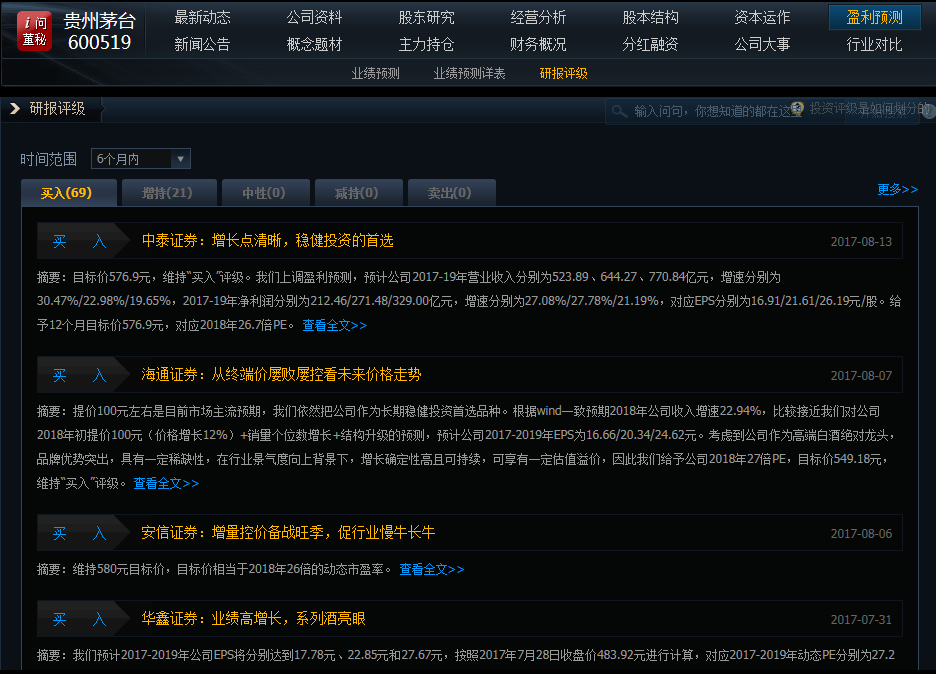Open the 最新动态 menu item
The height and width of the screenshot is (674, 936).
tap(202, 17)
